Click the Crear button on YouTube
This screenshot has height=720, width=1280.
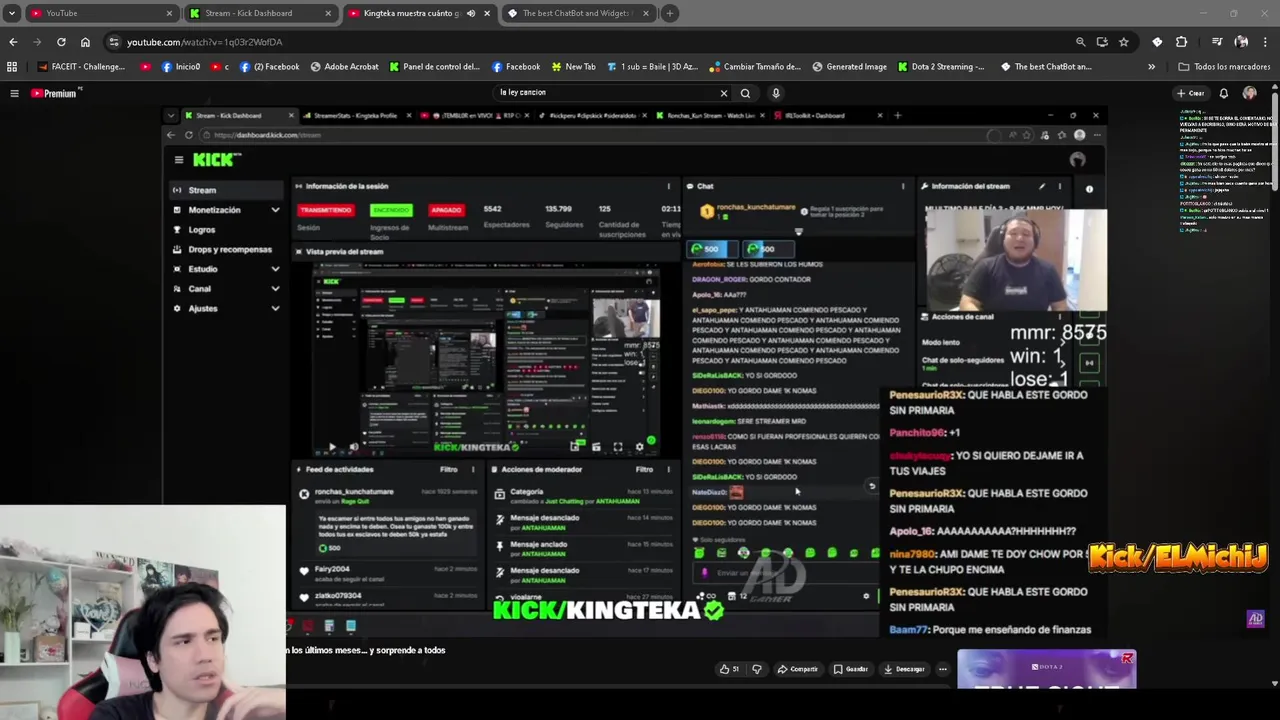(x=1190, y=93)
